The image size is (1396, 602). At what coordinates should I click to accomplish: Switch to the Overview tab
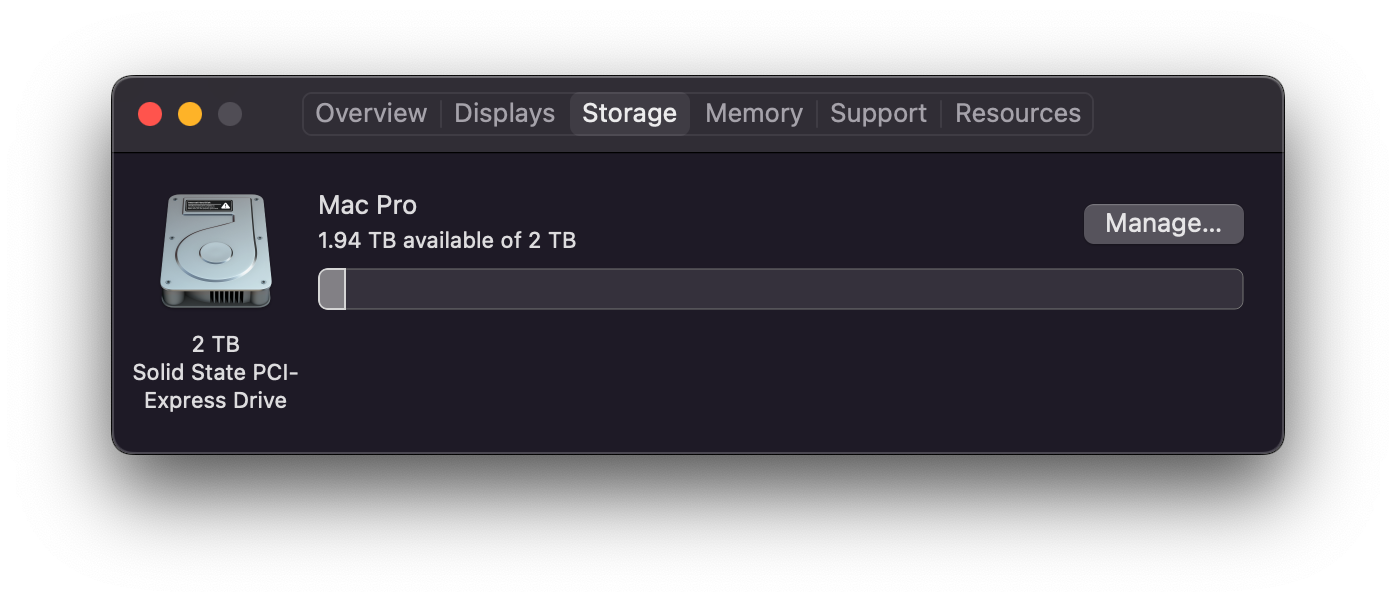point(371,114)
